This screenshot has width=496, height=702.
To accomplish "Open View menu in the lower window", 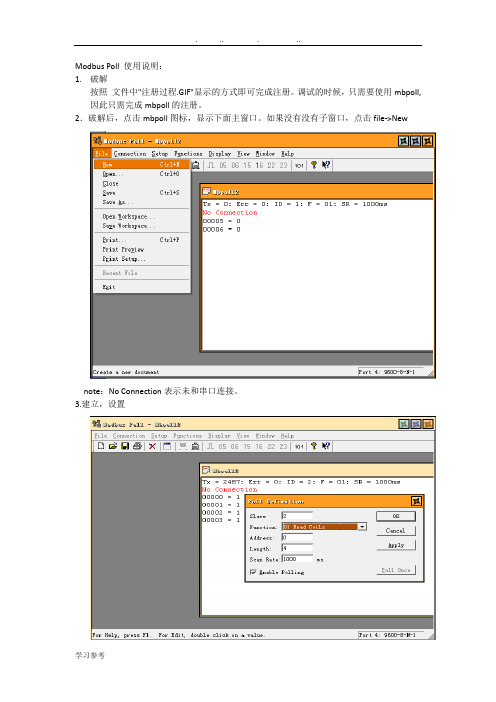I will click(243, 435).
